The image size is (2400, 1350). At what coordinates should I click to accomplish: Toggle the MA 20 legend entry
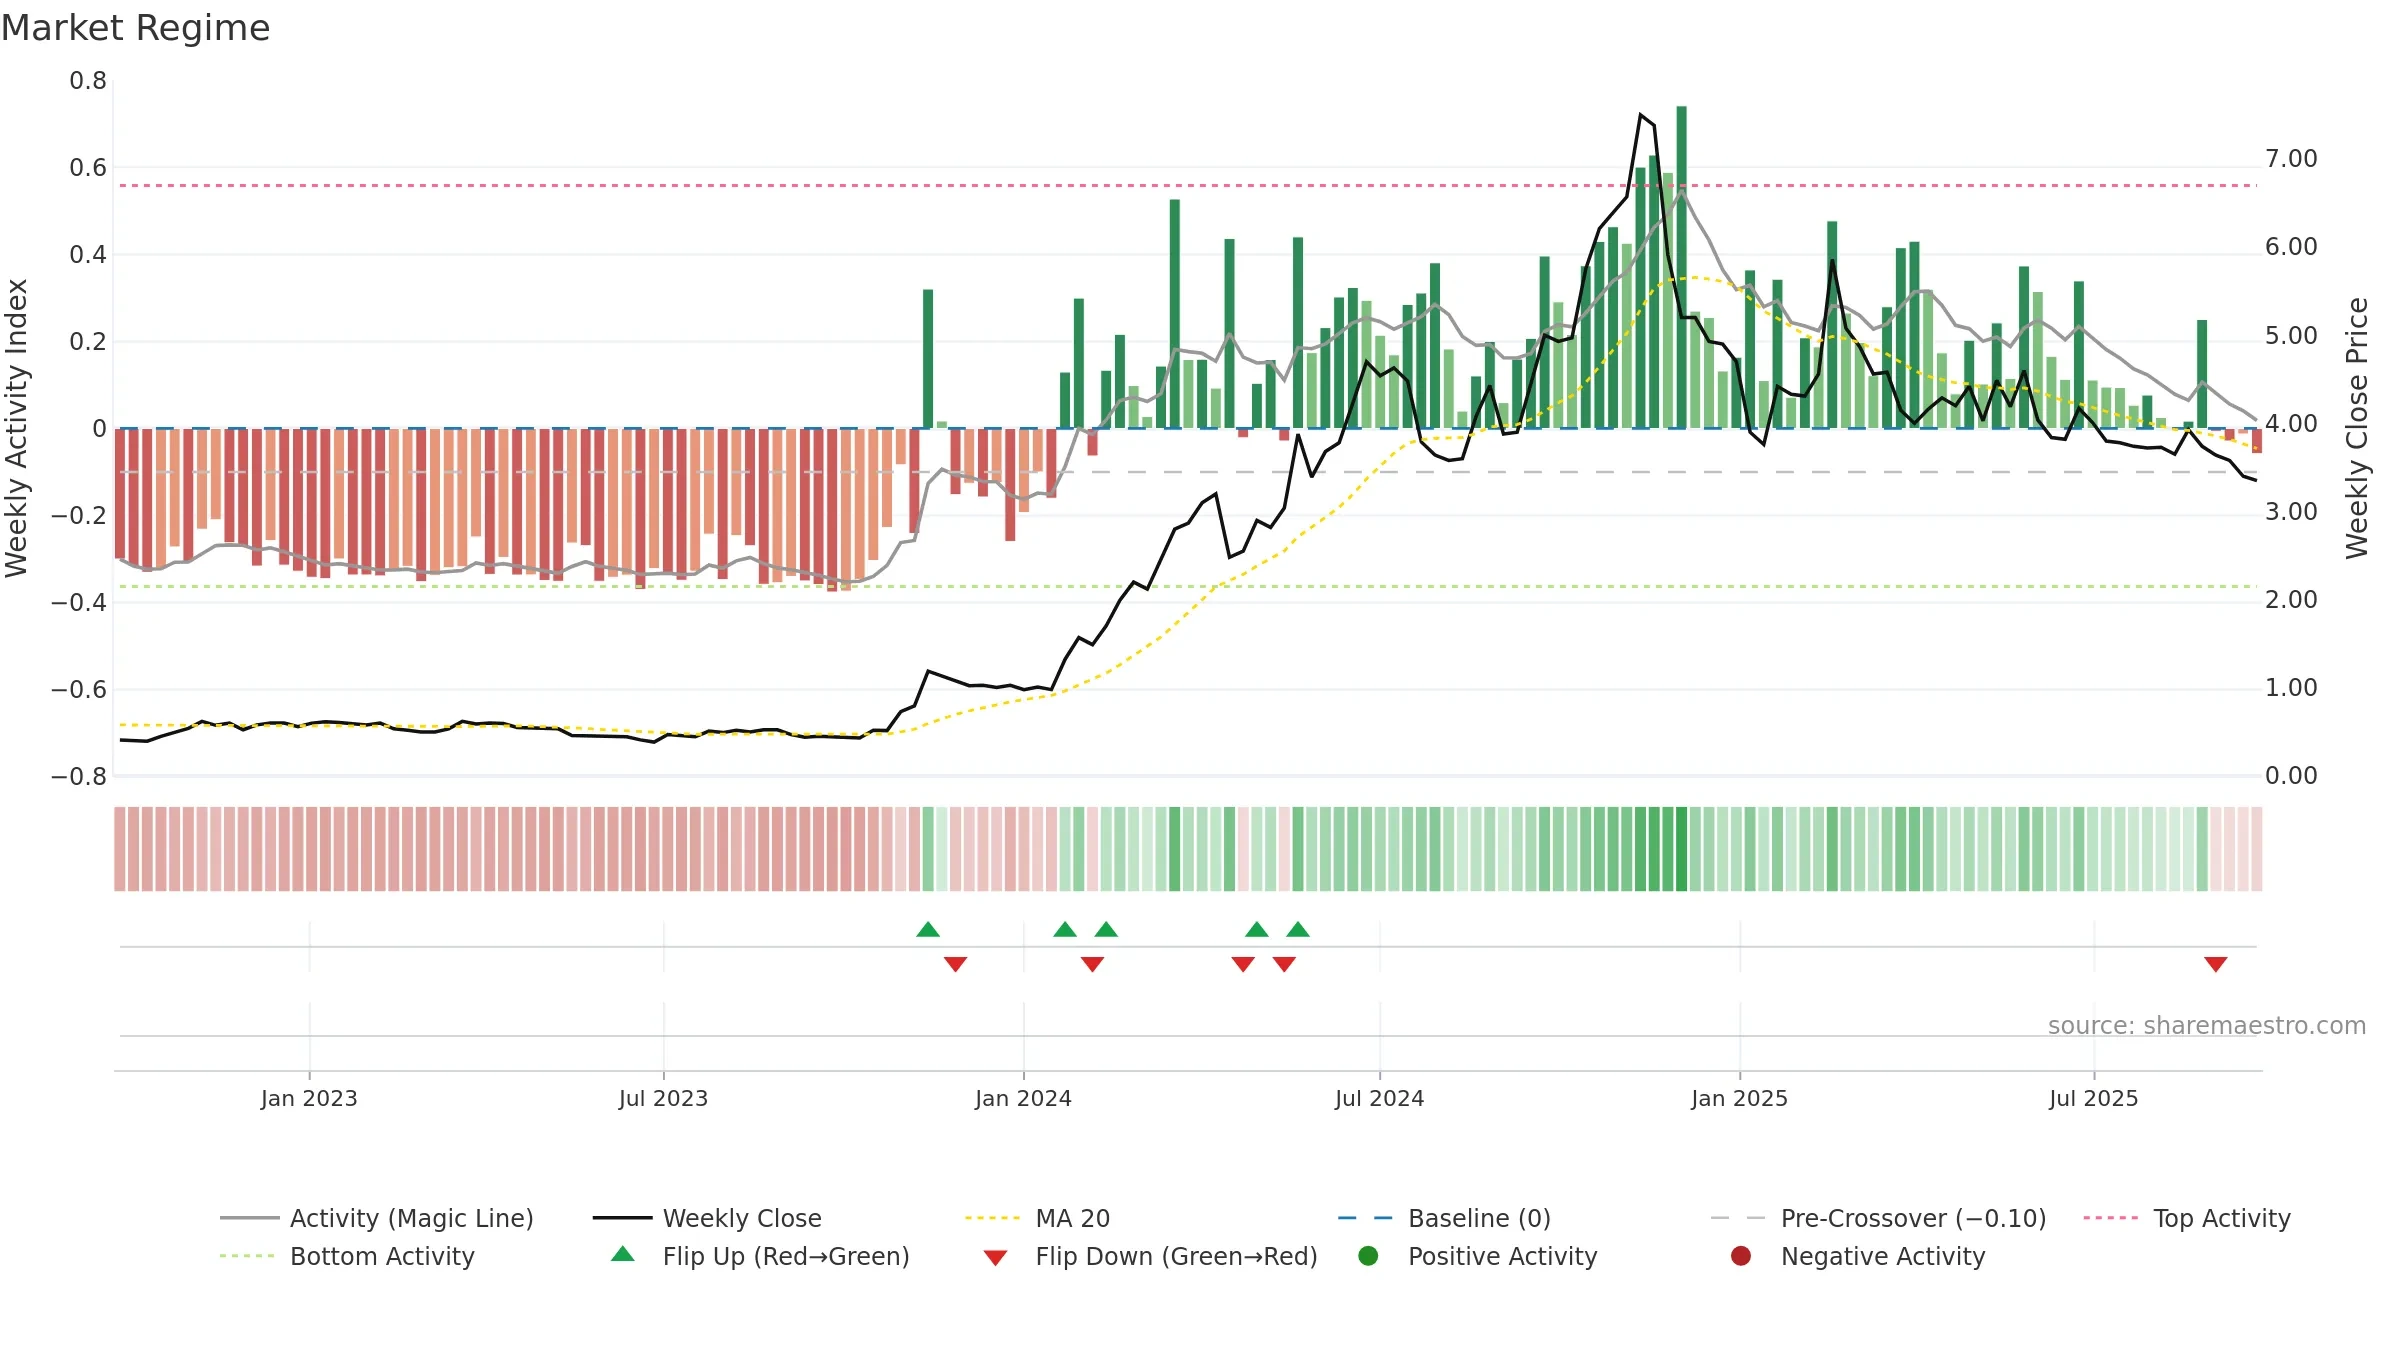(1037, 1218)
